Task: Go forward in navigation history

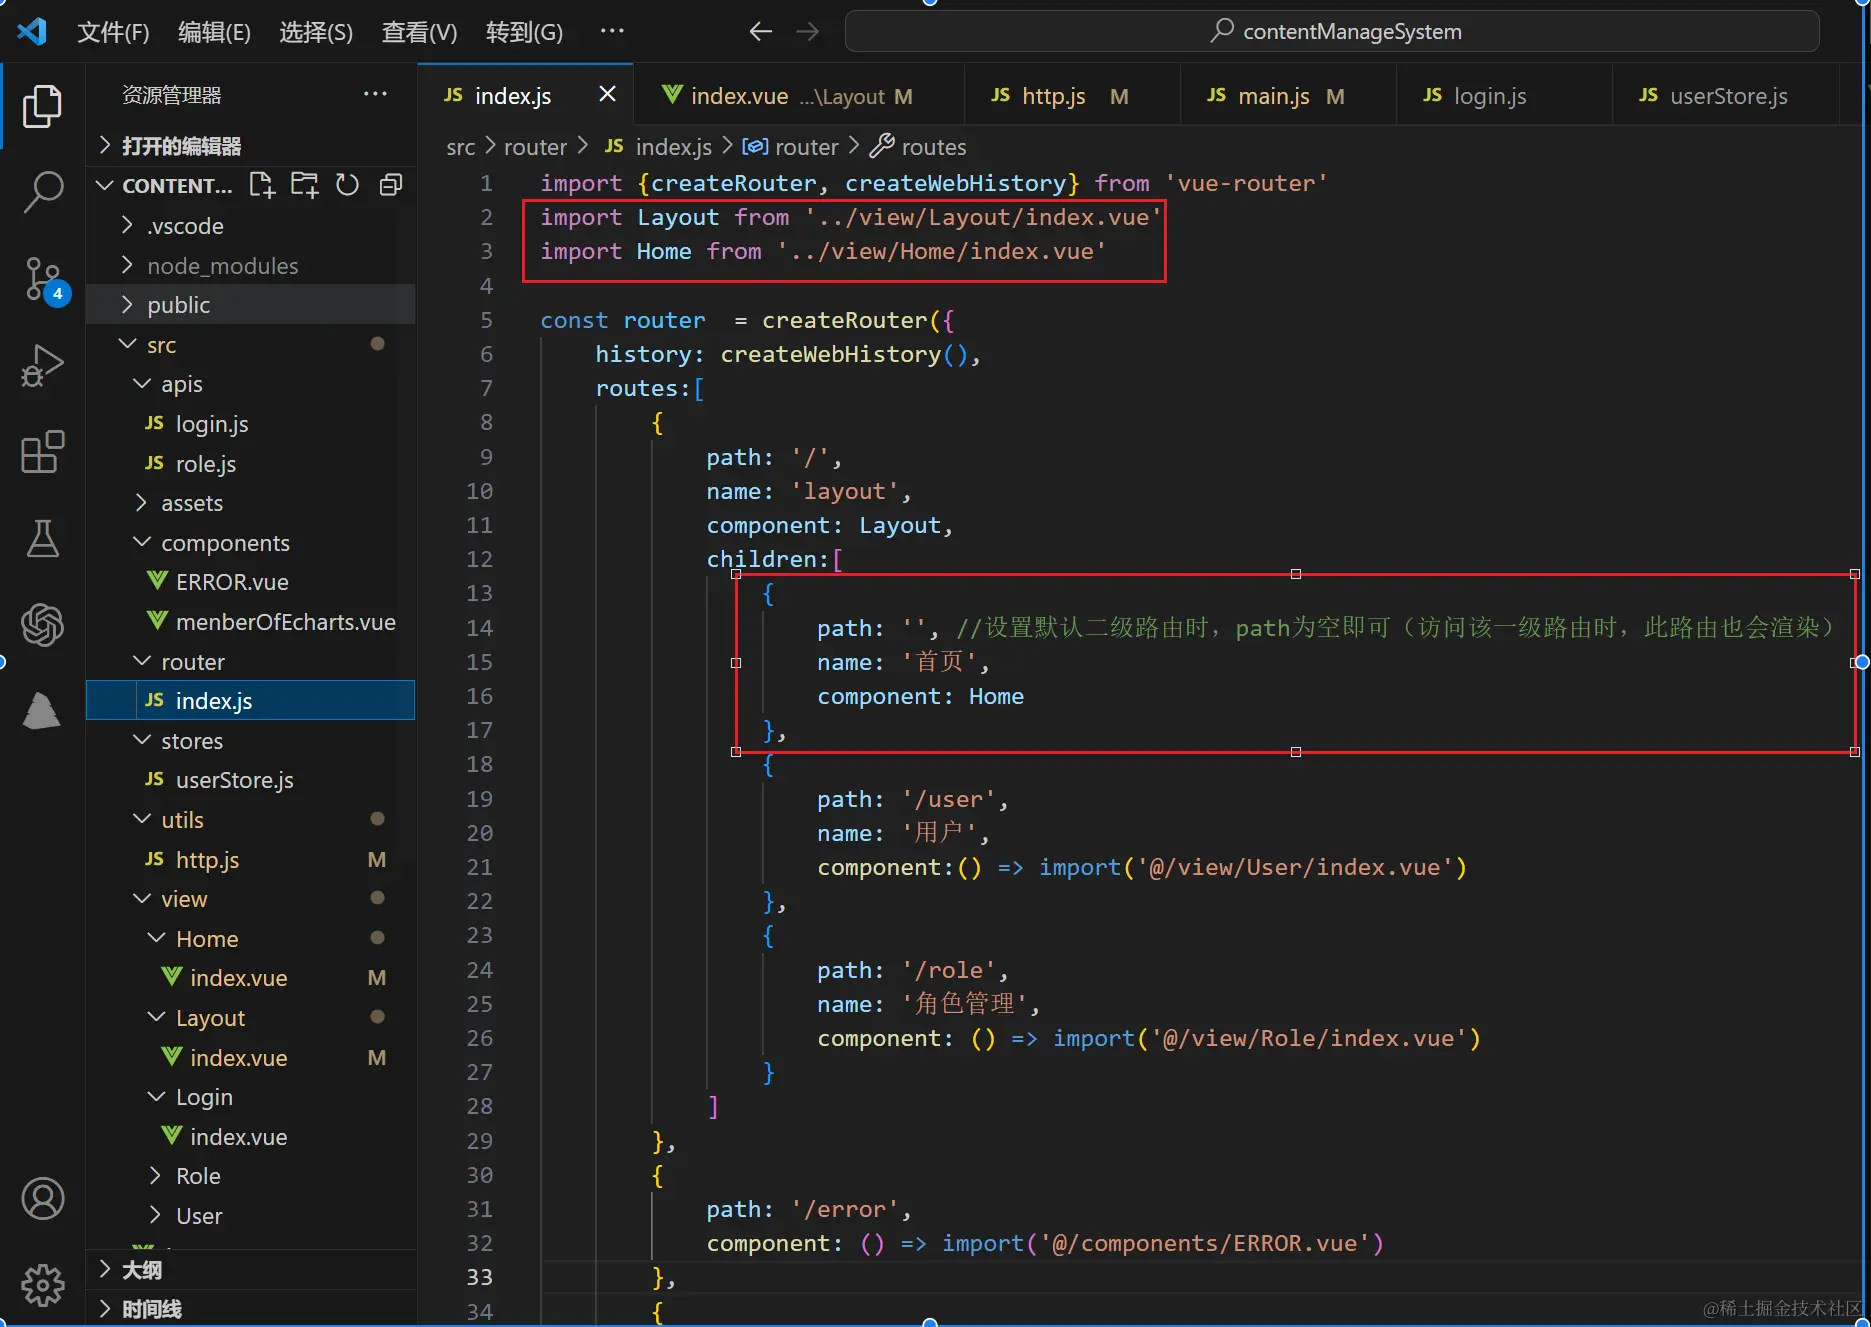Action: (808, 32)
